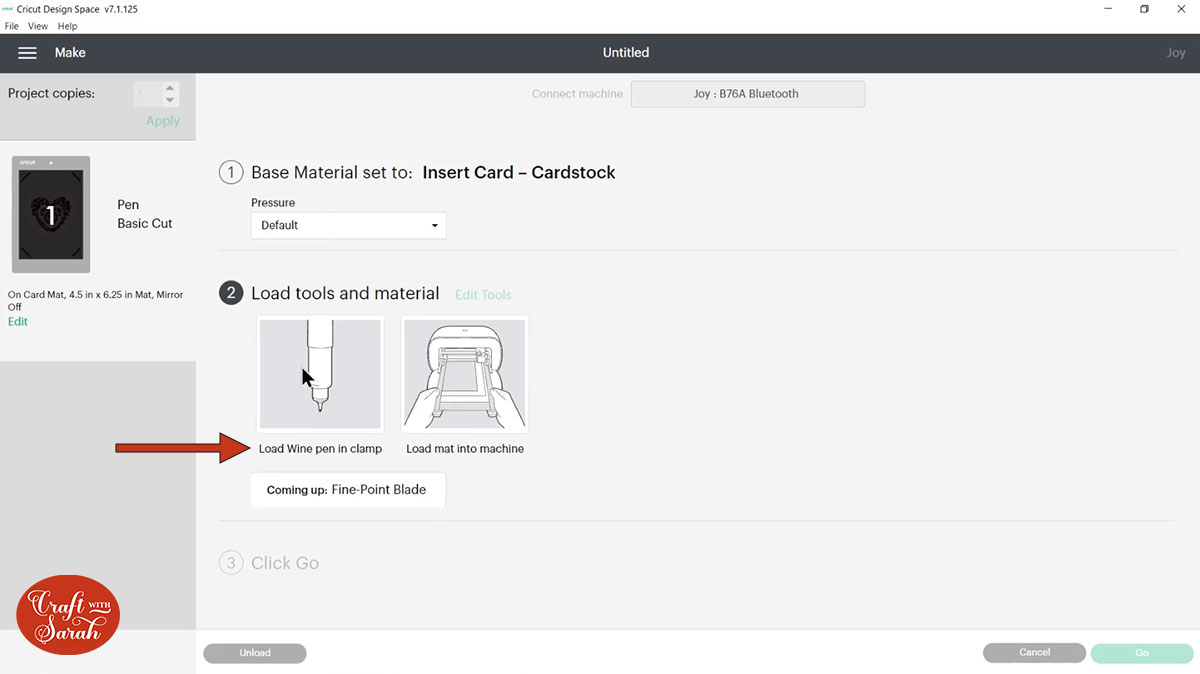Click the step 2 circled number icon
This screenshot has height=674, width=1200.
click(231, 293)
